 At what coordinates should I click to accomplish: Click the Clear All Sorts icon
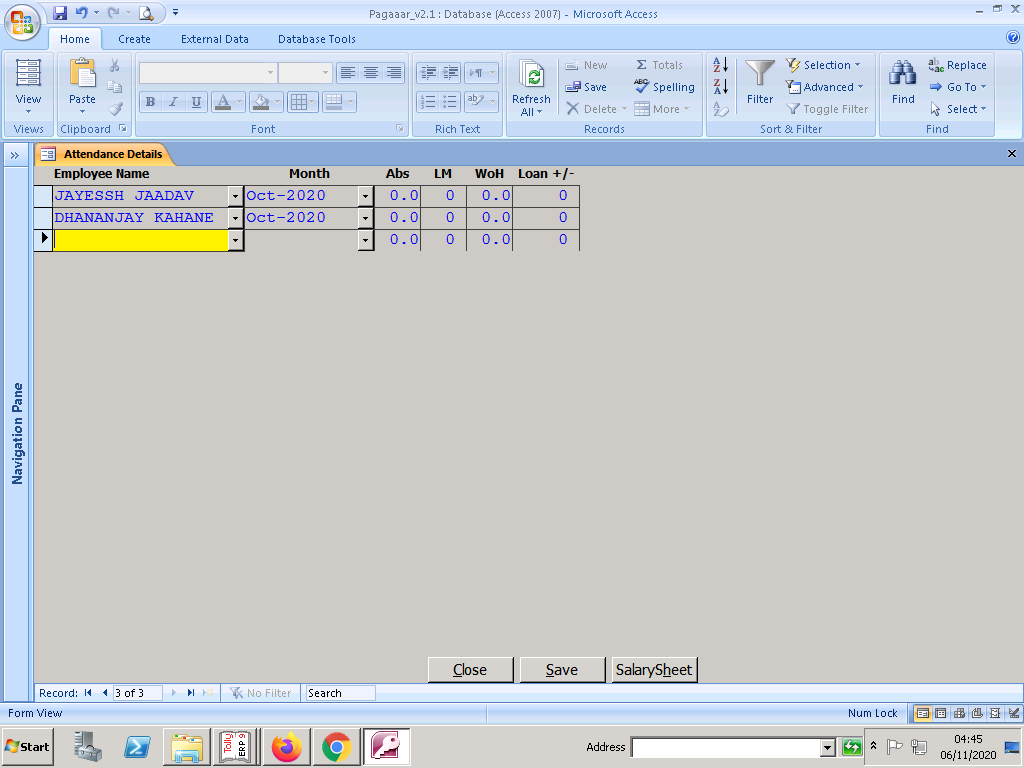[720, 108]
